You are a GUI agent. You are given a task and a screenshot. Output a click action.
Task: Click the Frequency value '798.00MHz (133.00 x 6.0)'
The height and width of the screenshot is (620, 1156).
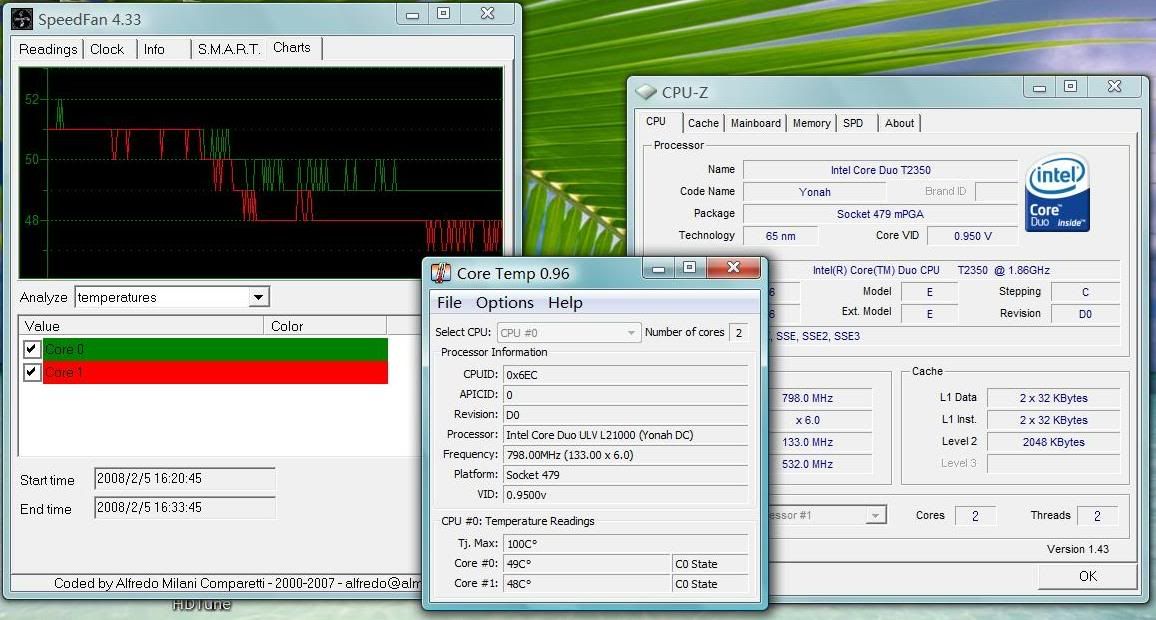pyautogui.click(x=625, y=455)
